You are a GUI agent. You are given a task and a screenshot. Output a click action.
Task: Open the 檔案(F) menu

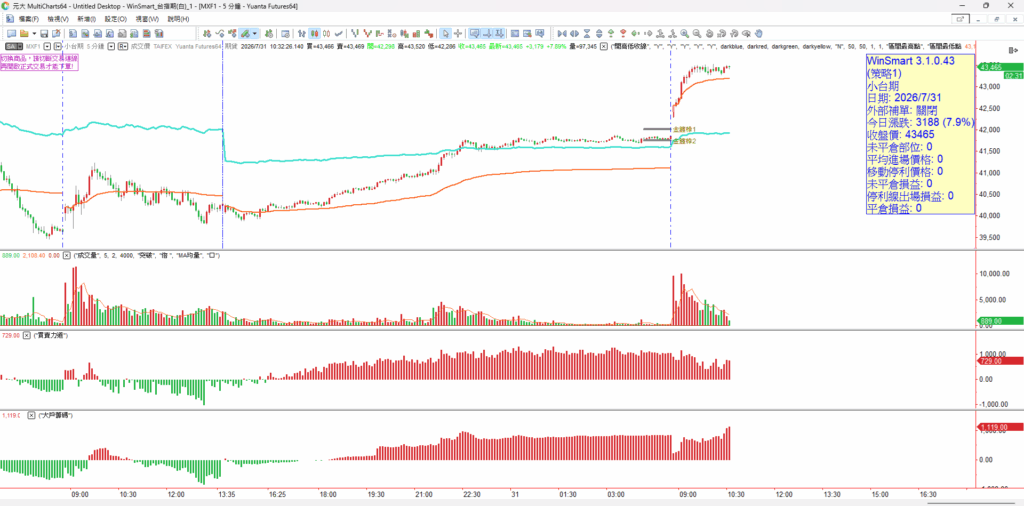28,19
